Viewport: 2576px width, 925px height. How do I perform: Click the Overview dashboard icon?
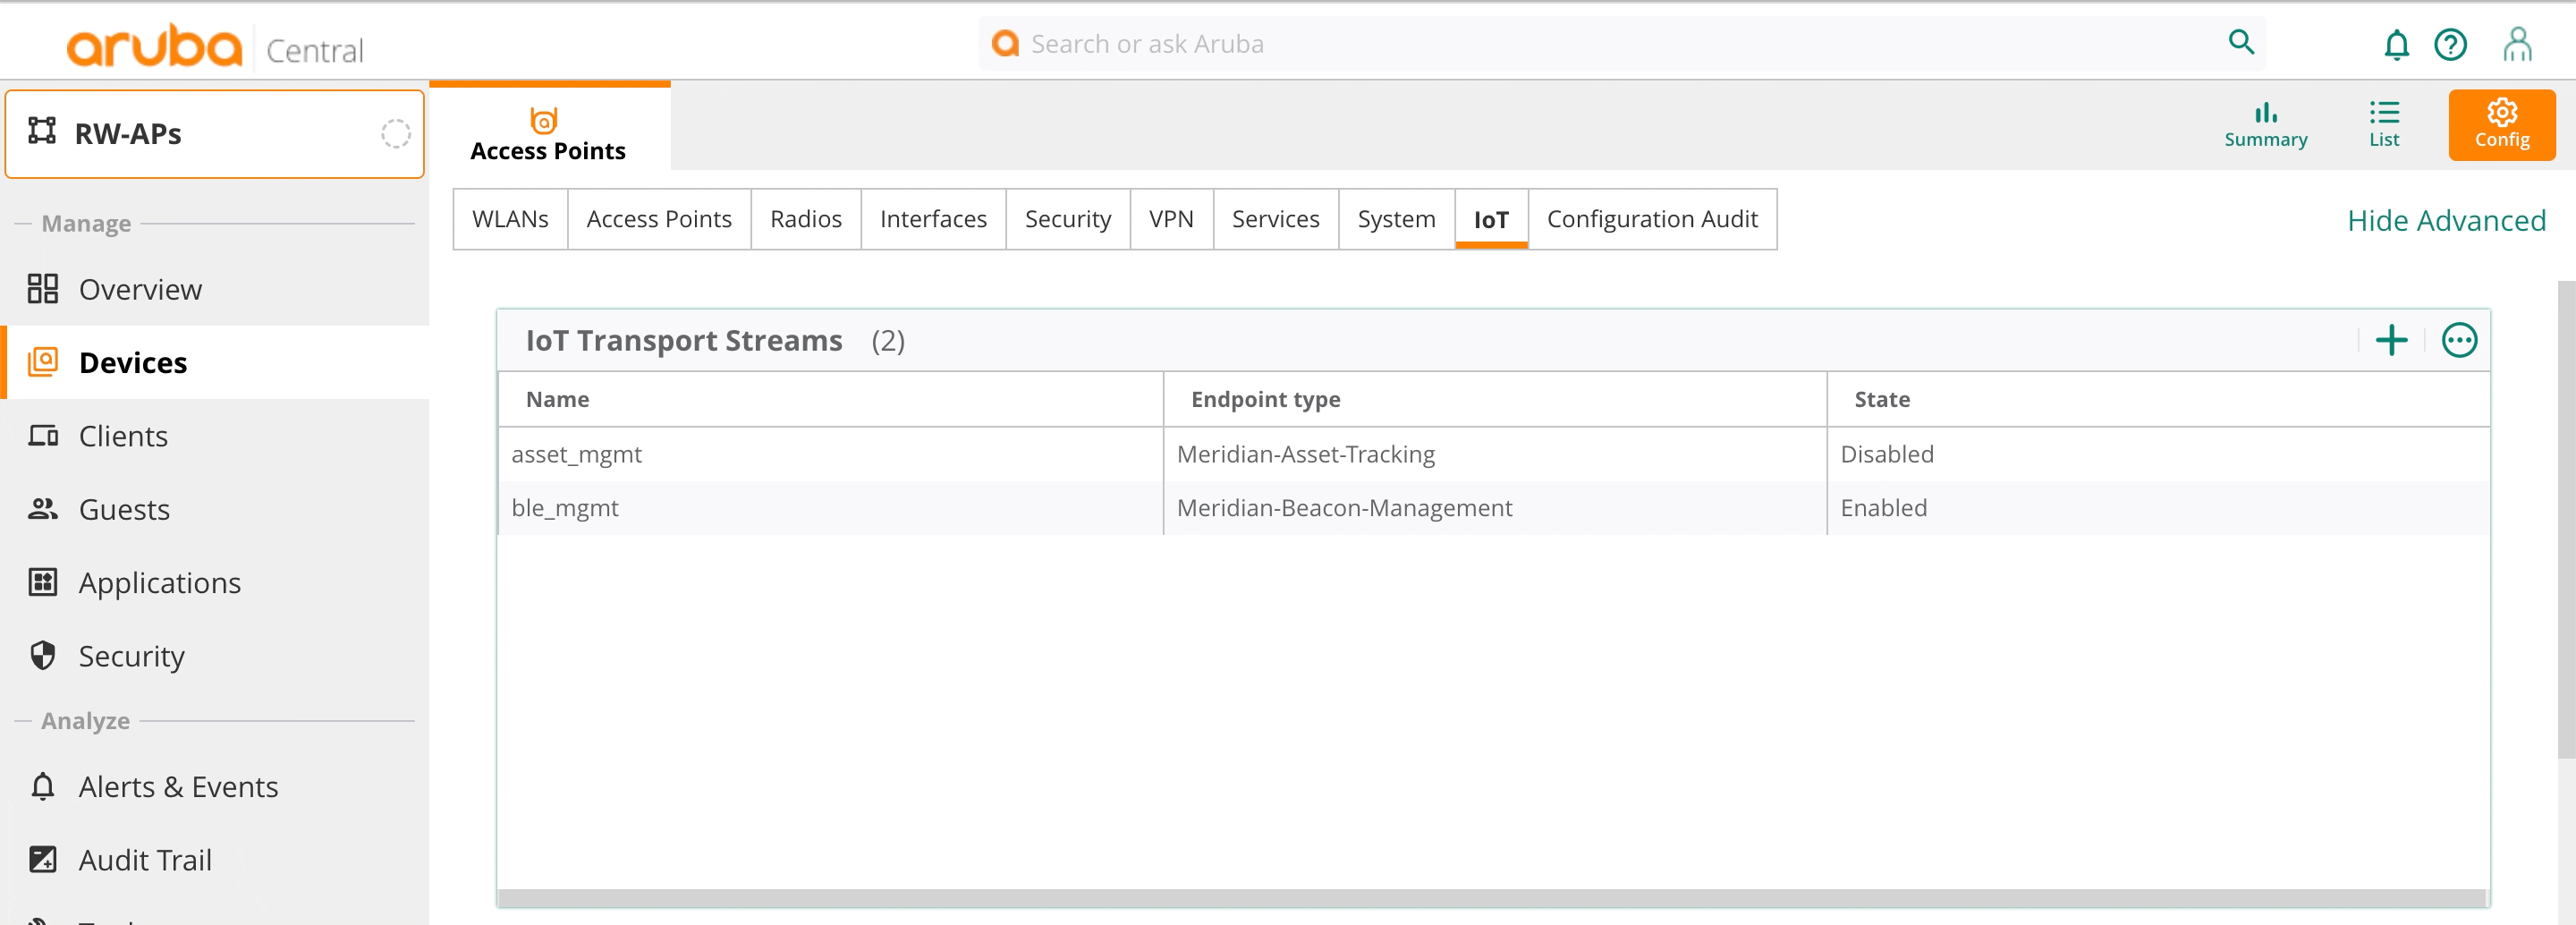pyautogui.click(x=42, y=289)
